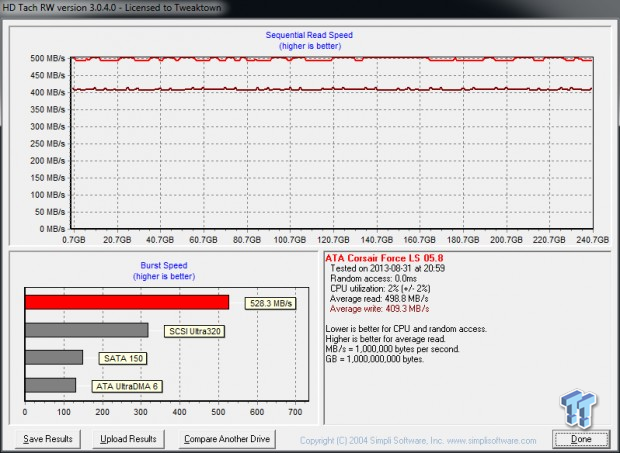Click the SATA 150 label

click(x=123, y=359)
